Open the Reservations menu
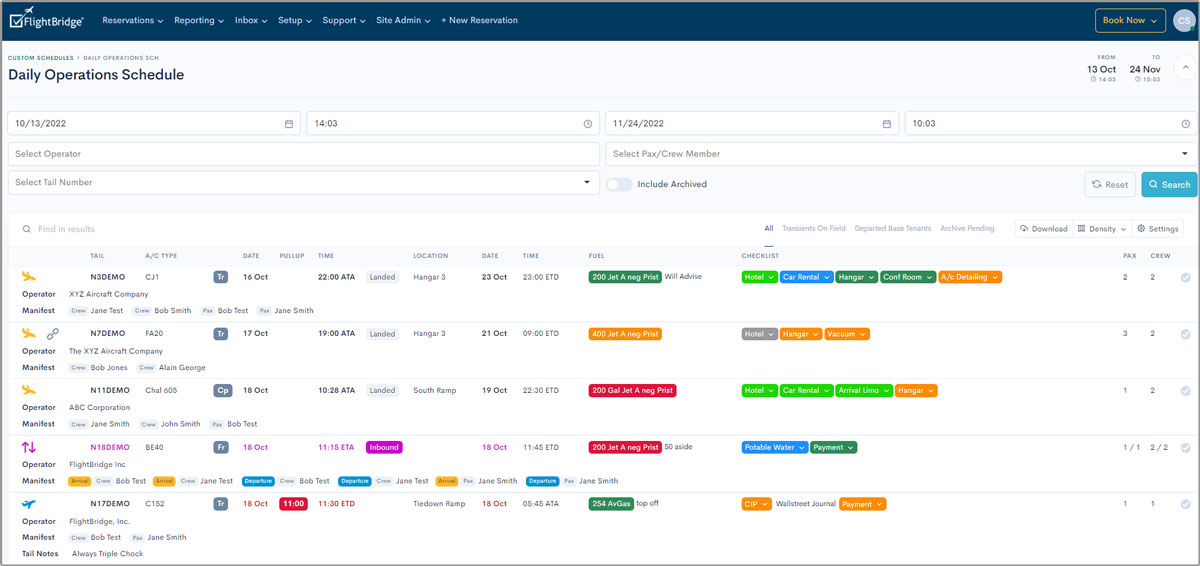The width and height of the screenshot is (1200, 566). point(132,20)
